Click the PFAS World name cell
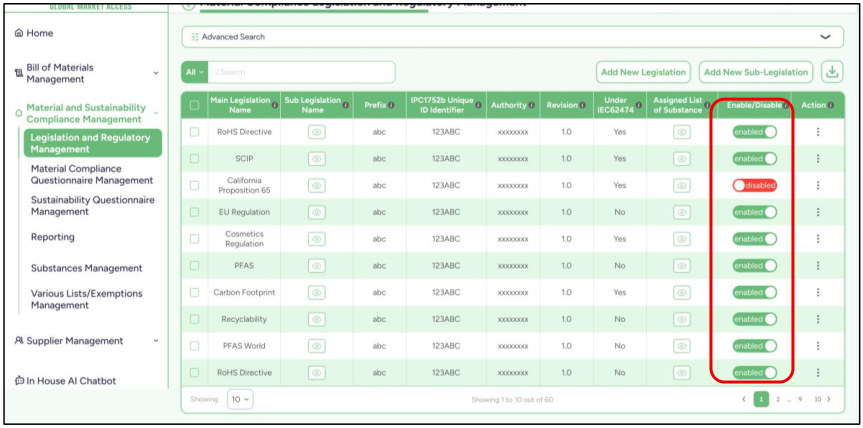This screenshot has width=863, height=428. point(244,346)
